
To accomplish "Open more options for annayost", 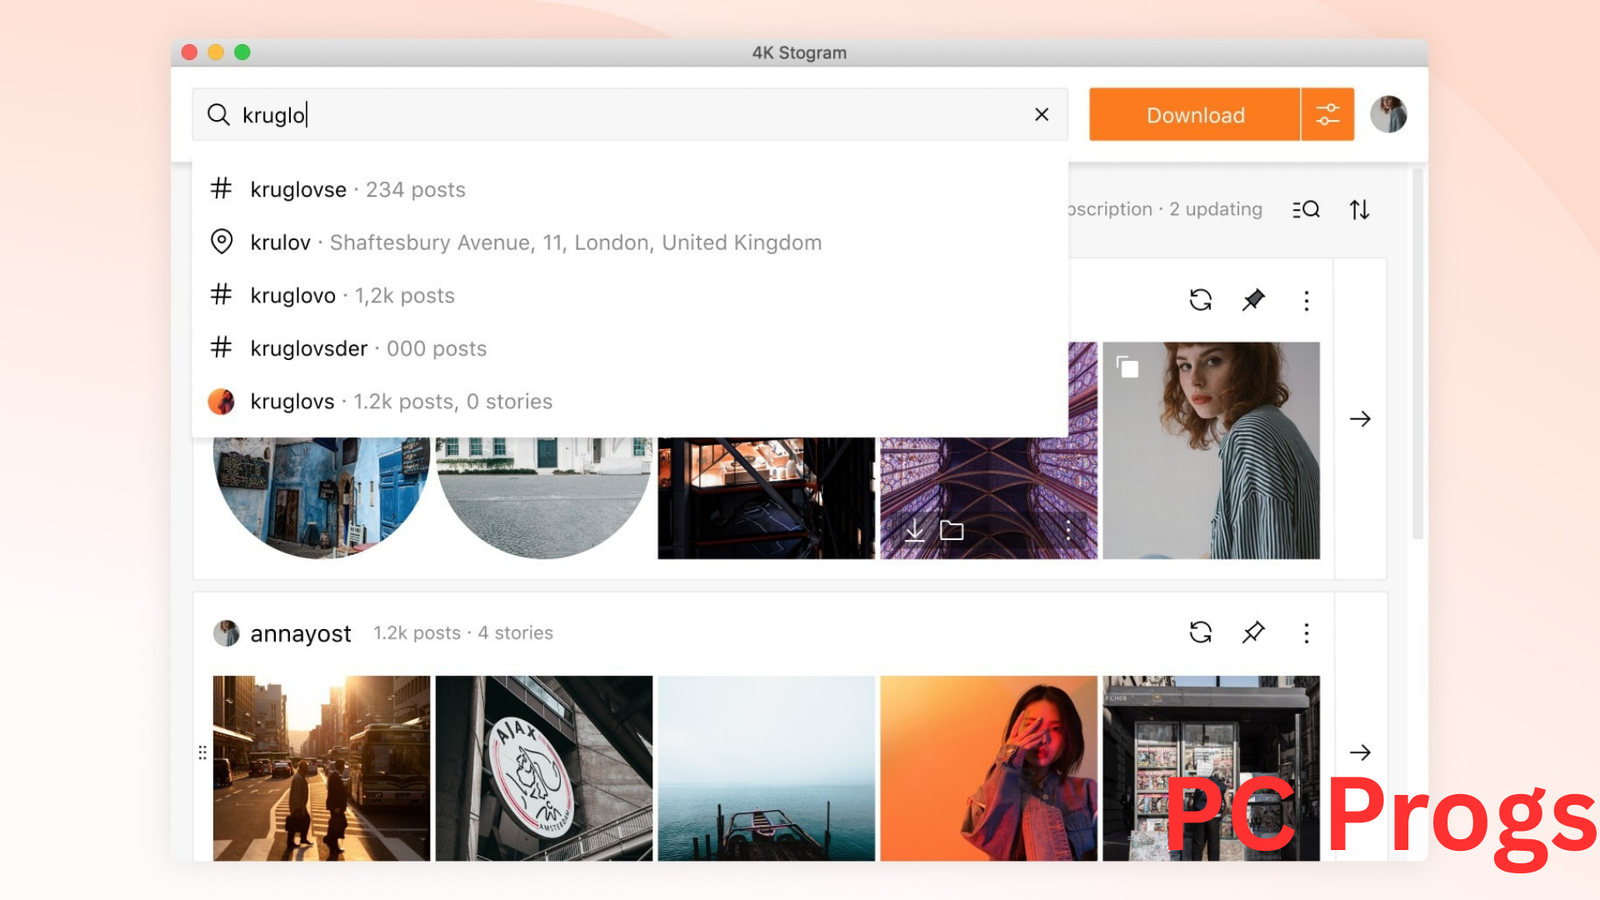I will tap(1306, 633).
